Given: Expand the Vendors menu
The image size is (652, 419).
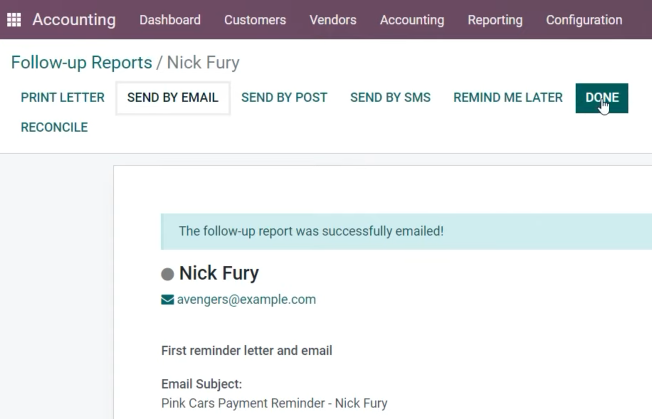Looking at the screenshot, I should pos(333,20).
